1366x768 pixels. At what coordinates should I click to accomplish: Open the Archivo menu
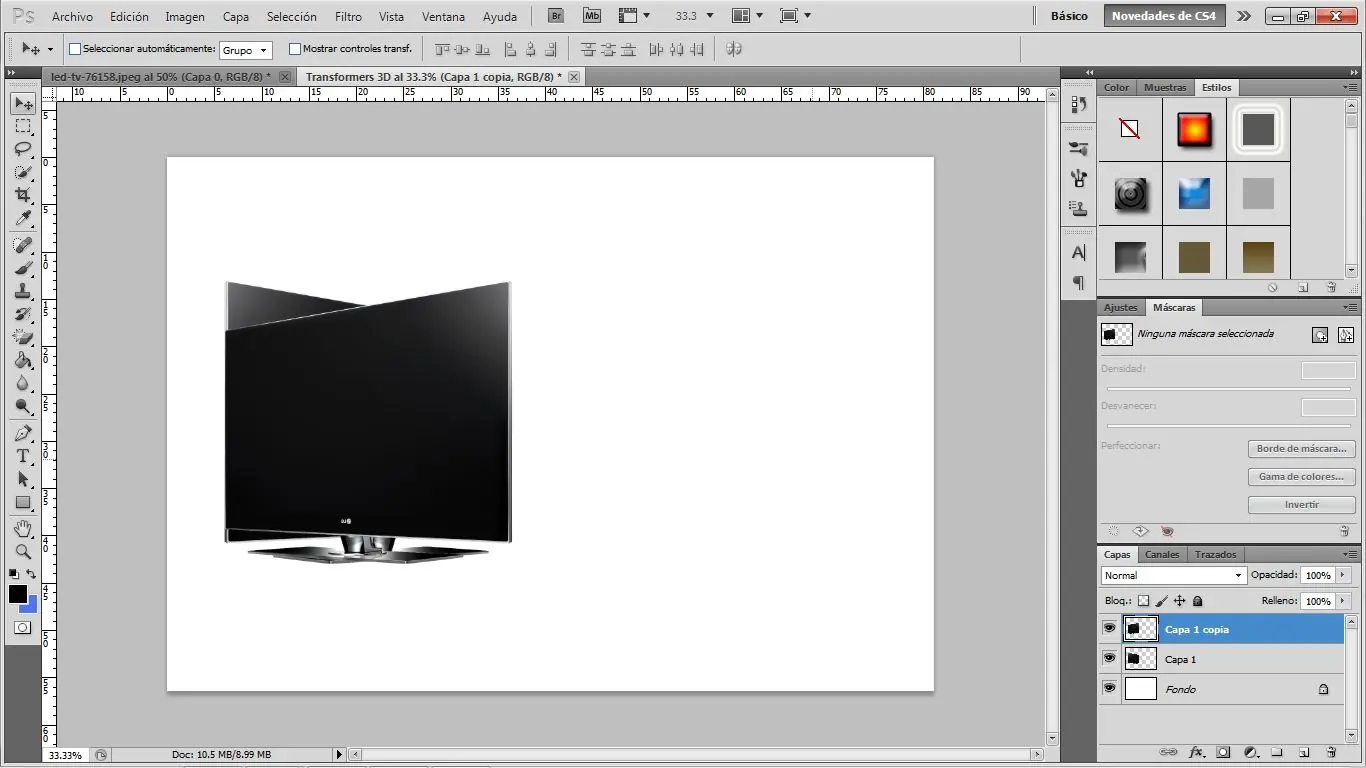click(72, 17)
